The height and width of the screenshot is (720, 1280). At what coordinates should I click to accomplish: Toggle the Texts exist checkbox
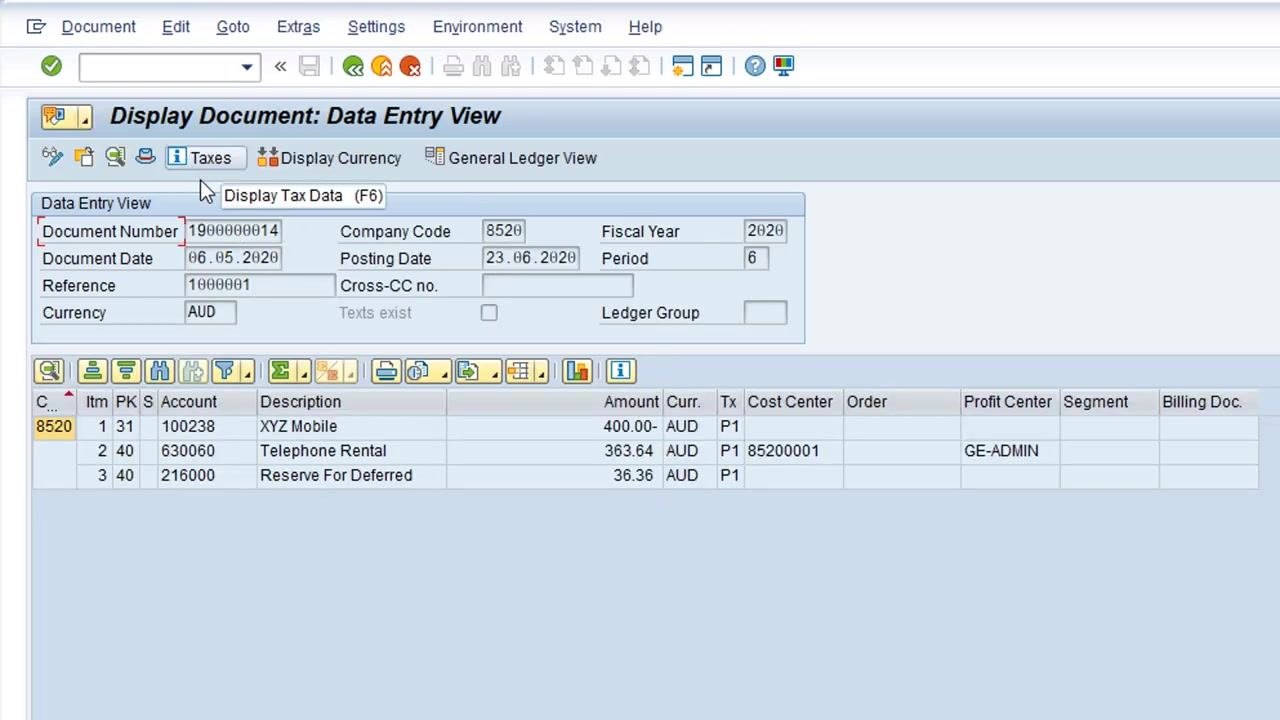[x=489, y=313]
